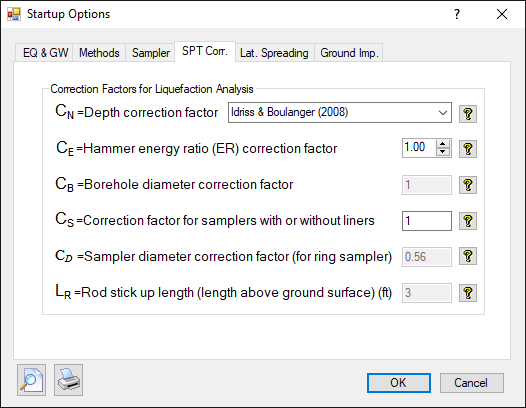The image size is (526, 408).
Task: Click the printer icon
Action: coord(68,380)
